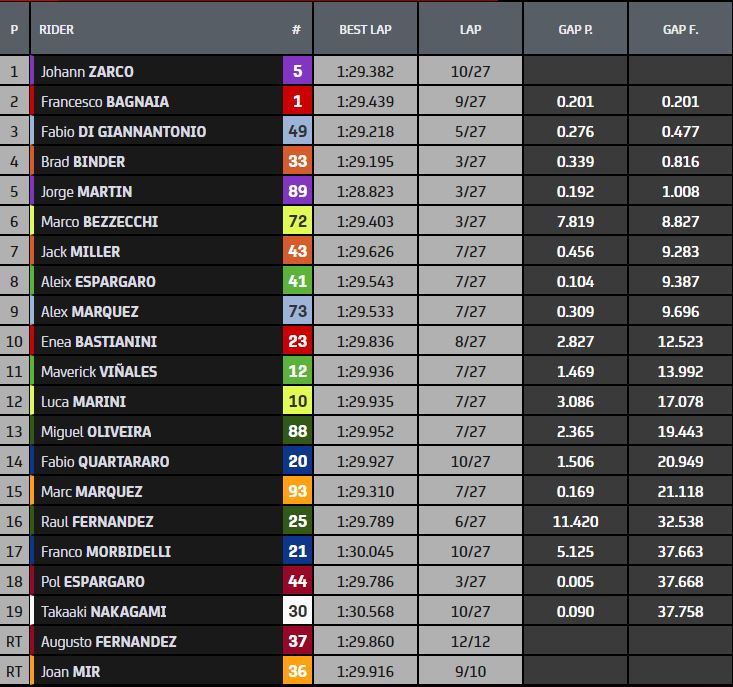Click Joan Mir's retired rider row name
Viewport: 733px width, 687px height.
point(69,671)
